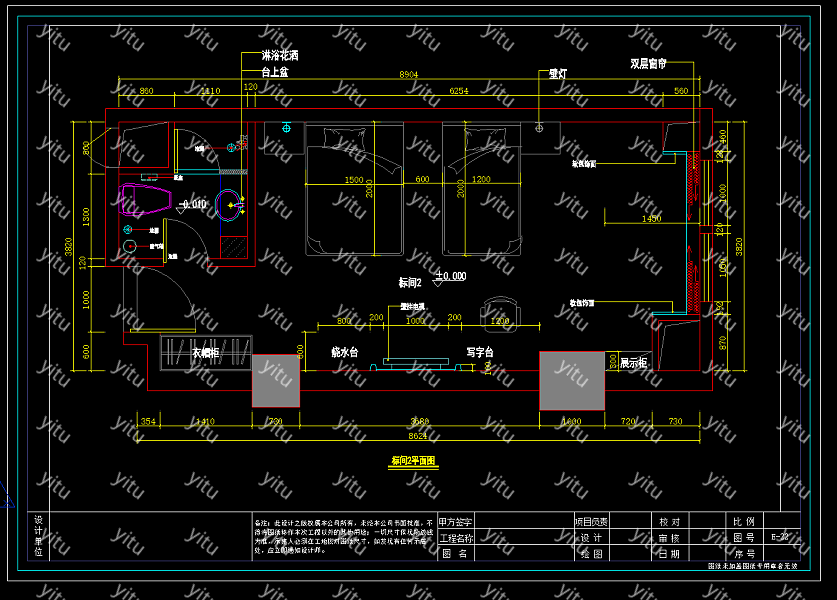Select the 标间2平面图 drawing title
Image resolution: width=837 pixels, height=600 pixels.
[413, 462]
